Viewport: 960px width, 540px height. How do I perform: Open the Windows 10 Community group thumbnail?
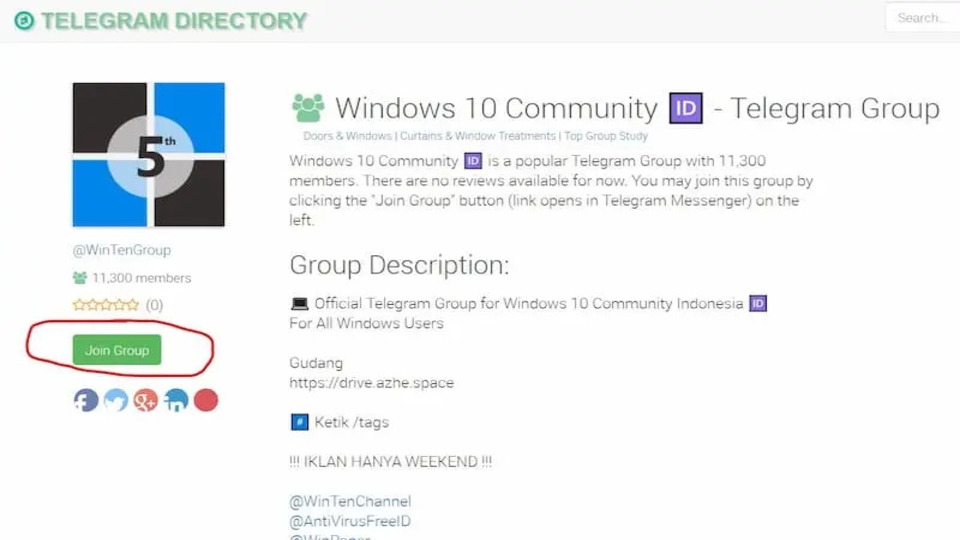click(149, 154)
